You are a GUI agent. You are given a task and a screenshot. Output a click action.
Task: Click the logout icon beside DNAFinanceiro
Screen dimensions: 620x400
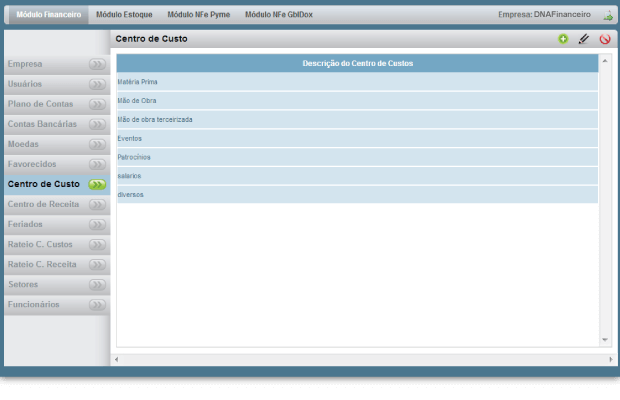608,15
